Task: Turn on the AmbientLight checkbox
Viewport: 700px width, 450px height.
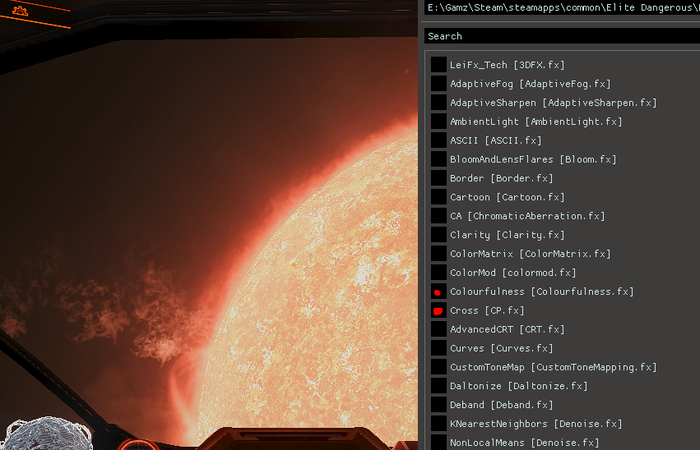Action: 438,122
